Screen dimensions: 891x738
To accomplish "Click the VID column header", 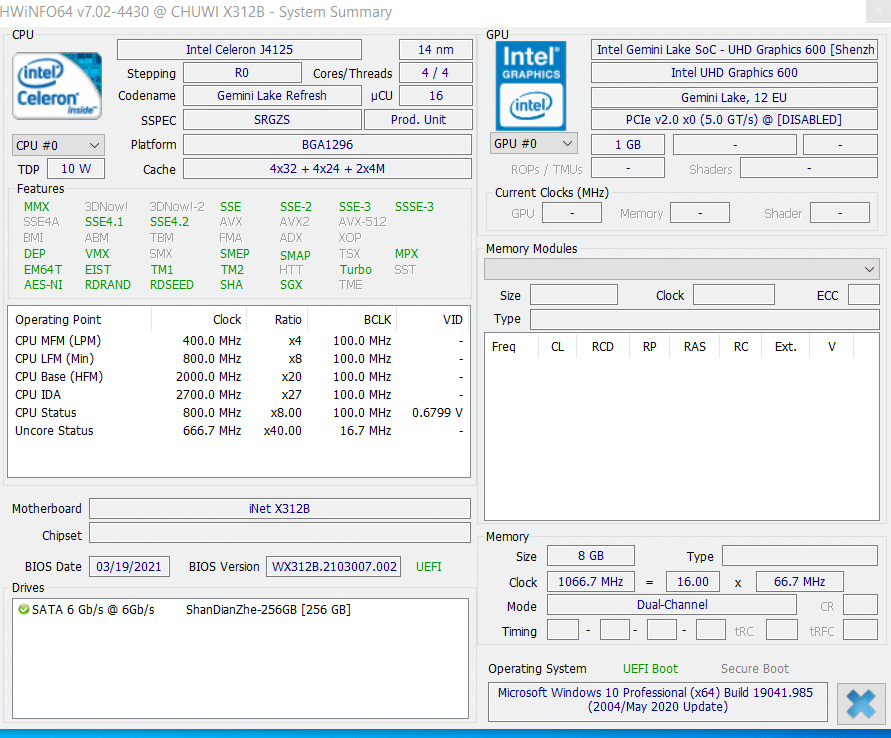I will point(432,320).
